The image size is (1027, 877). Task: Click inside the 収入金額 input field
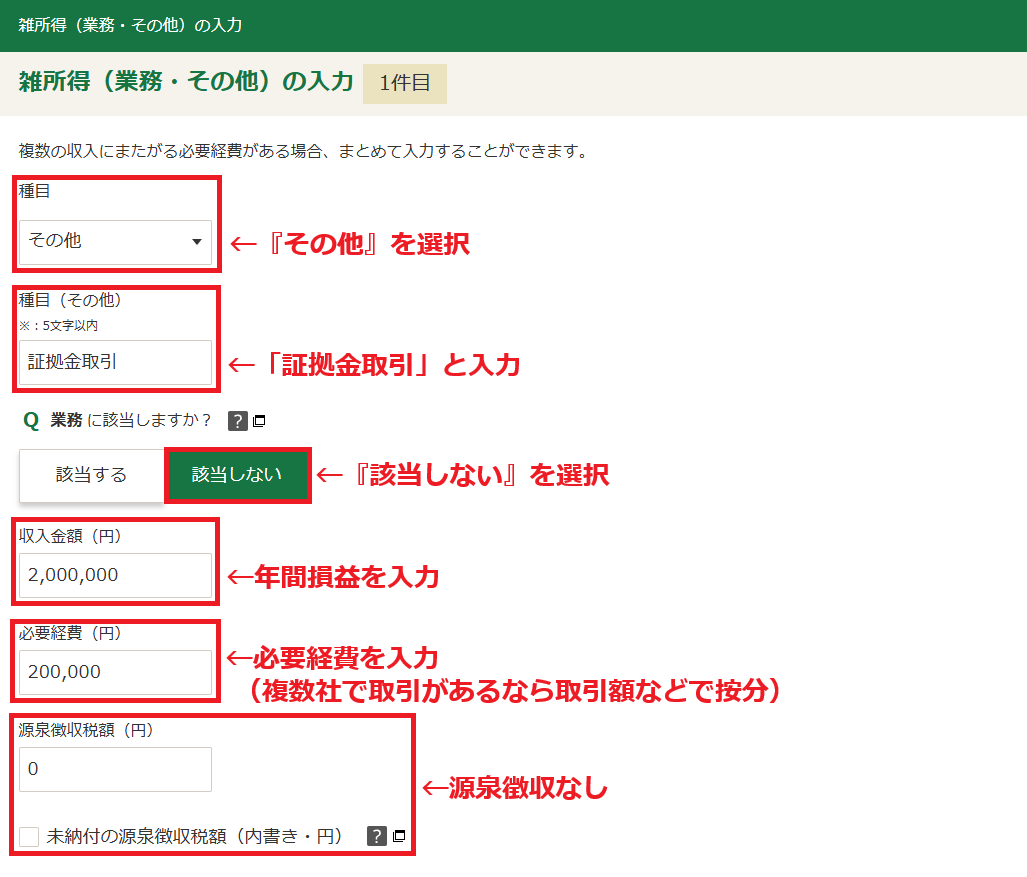click(x=113, y=575)
